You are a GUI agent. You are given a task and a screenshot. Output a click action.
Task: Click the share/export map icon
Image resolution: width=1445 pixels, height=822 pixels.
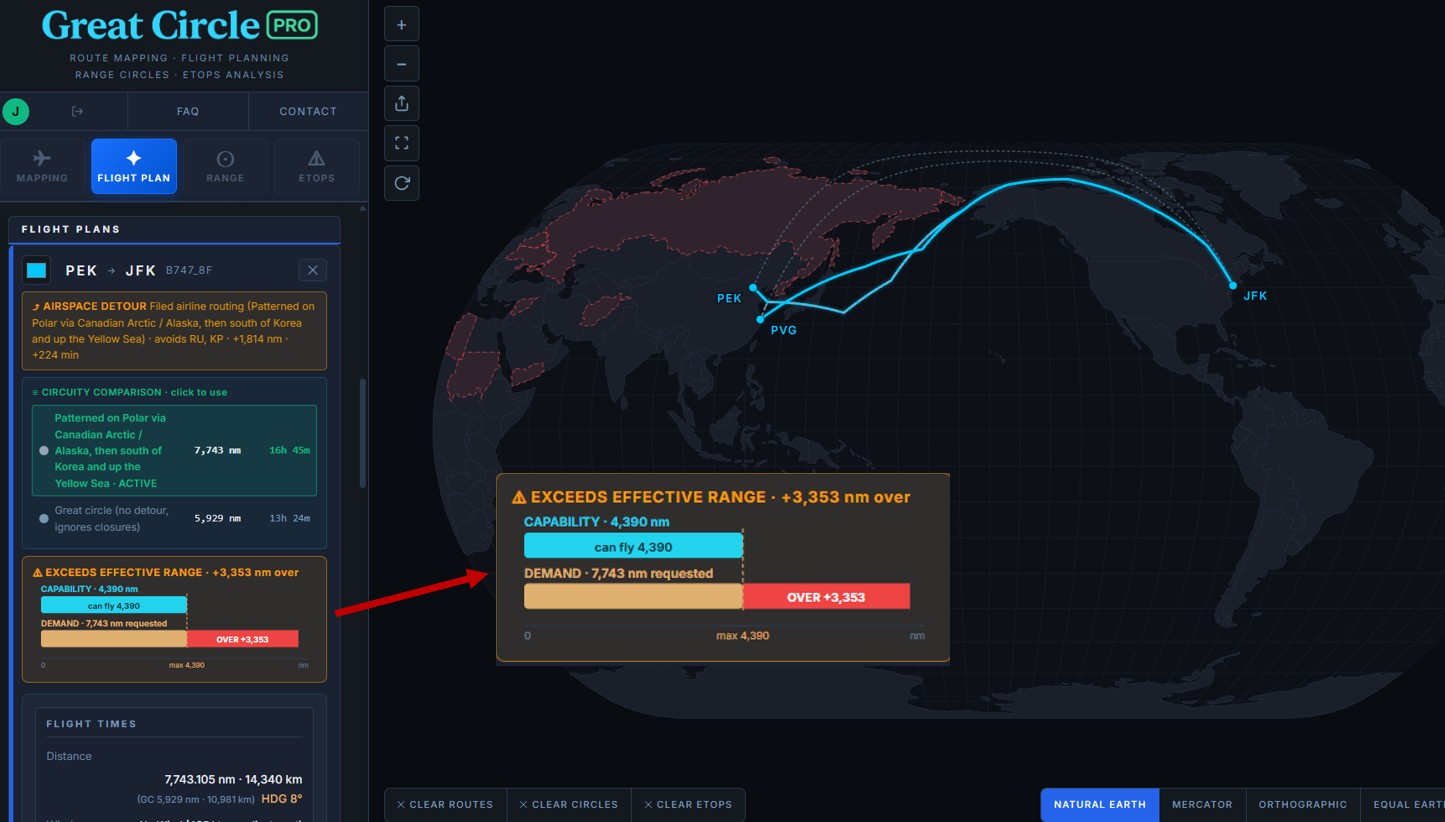[x=402, y=104]
